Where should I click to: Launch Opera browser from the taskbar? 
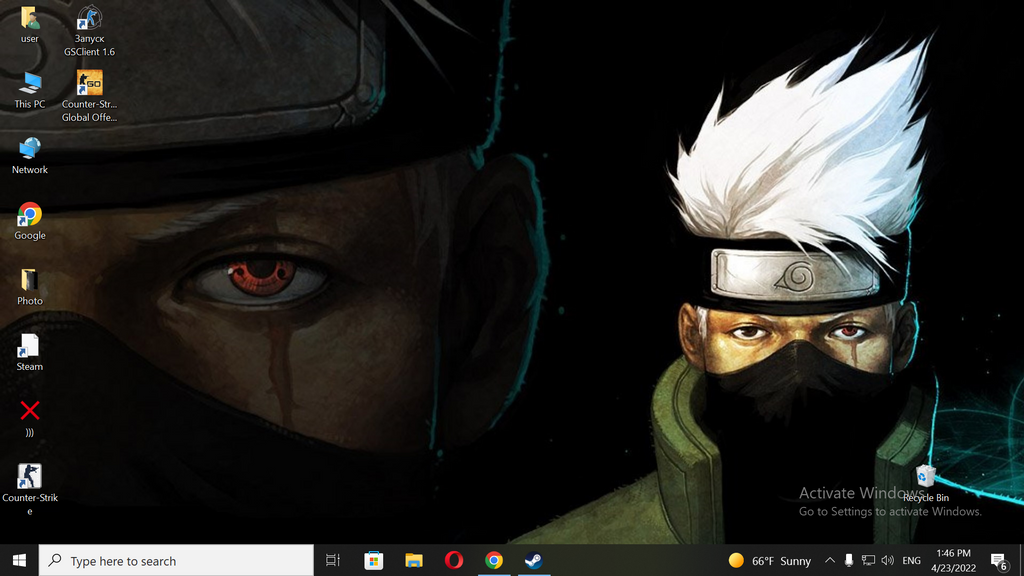(454, 560)
